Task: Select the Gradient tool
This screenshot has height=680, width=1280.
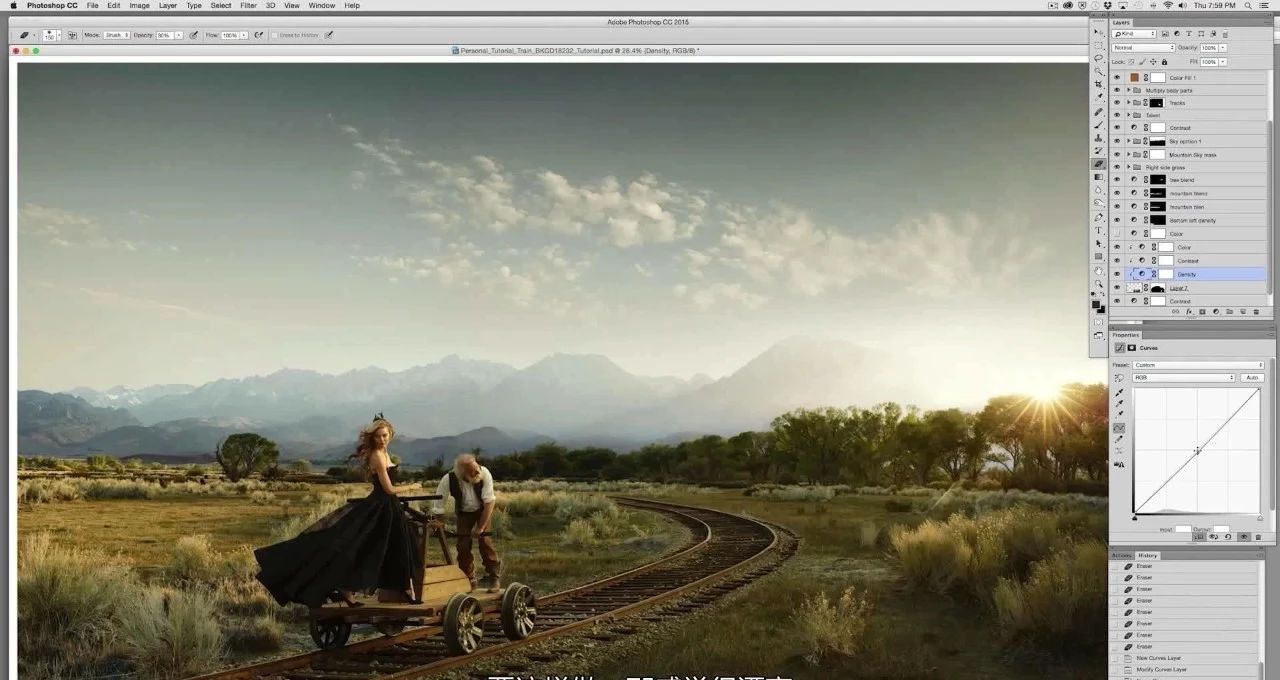Action: (x=1100, y=177)
